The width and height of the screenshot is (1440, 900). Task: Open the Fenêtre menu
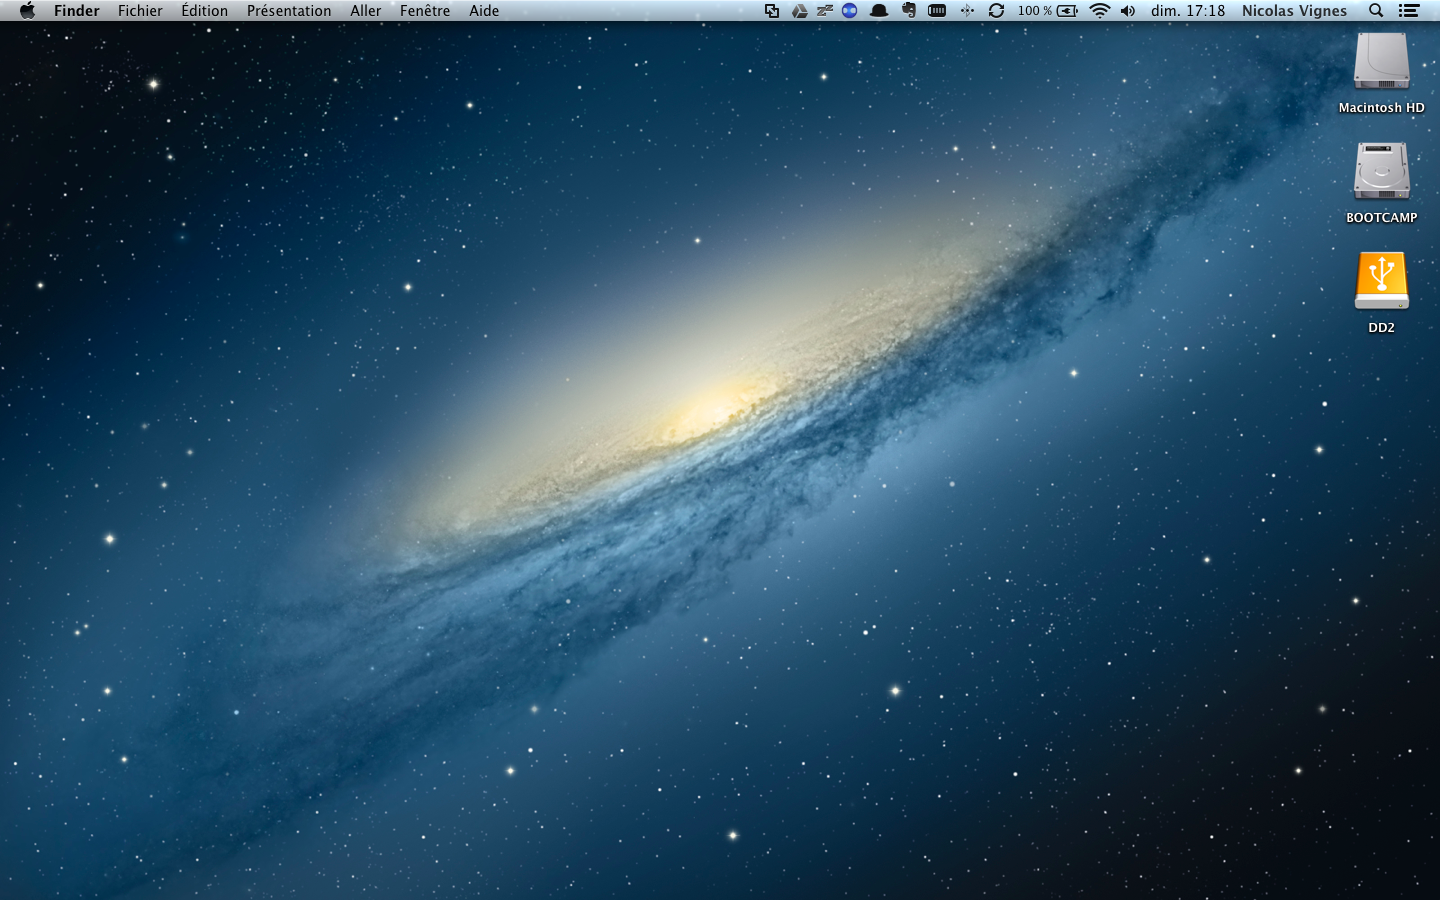point(425,11)
